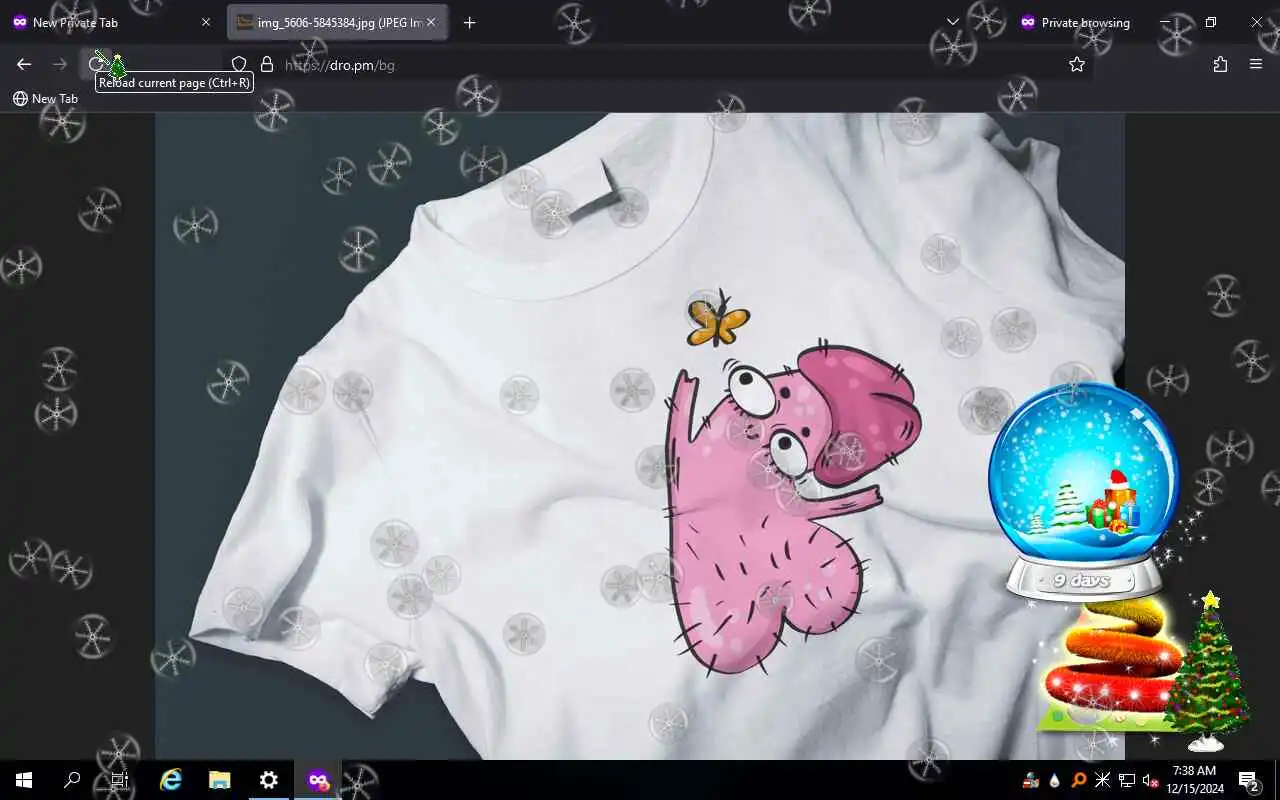Image resolution: width=1280 pixels, height=800 pixels.
Task: Launch Internet Explorer from the taskbar
Action: pos(171,780)
